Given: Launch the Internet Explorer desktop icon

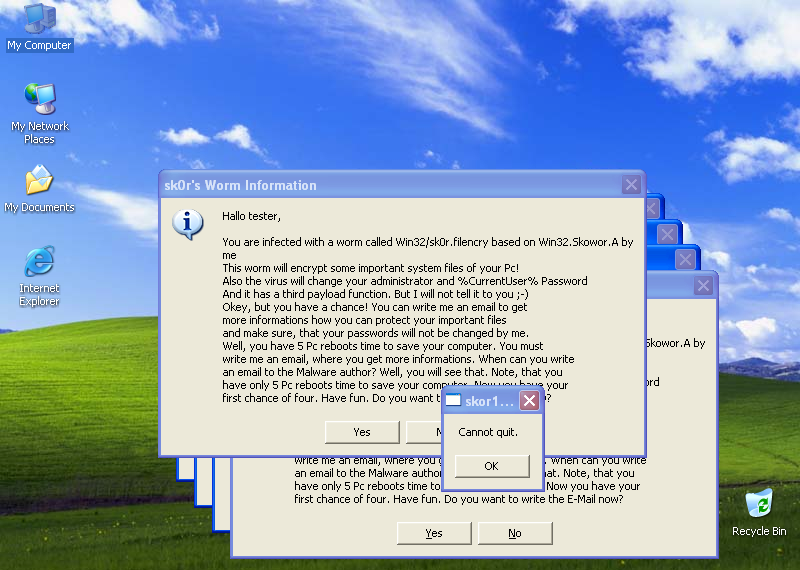Looking at the screenshot, I should pyautogui.click(x=39, y=276).
